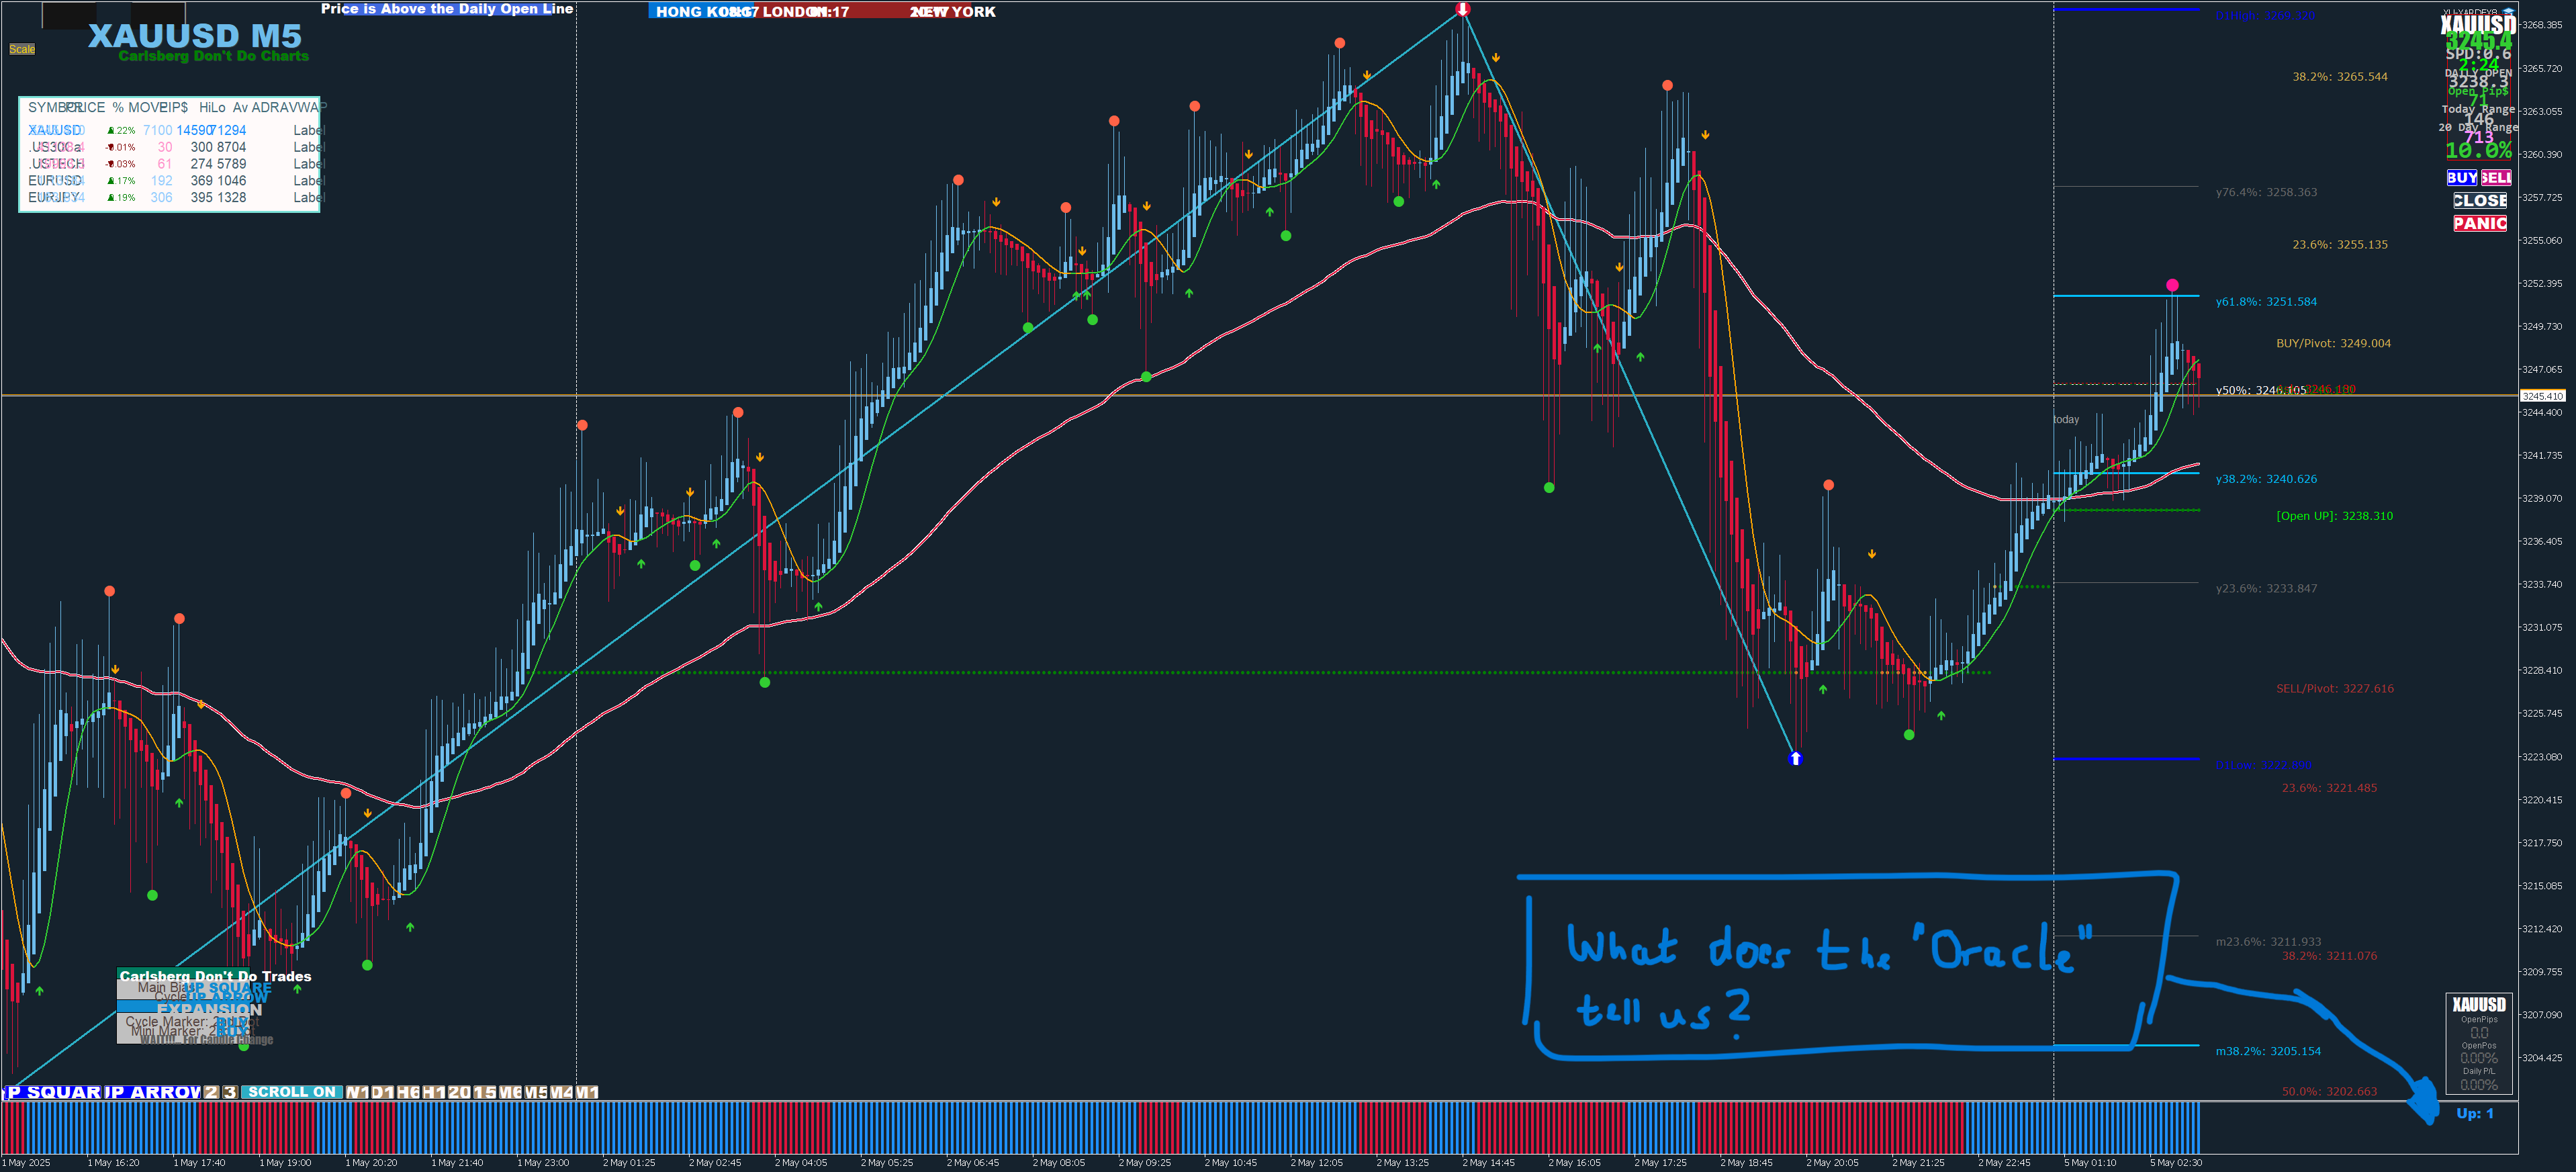Viewport: 2576px width, 1172px height.
Task: Hit the red PANIC button
Action: point(2479,223)
